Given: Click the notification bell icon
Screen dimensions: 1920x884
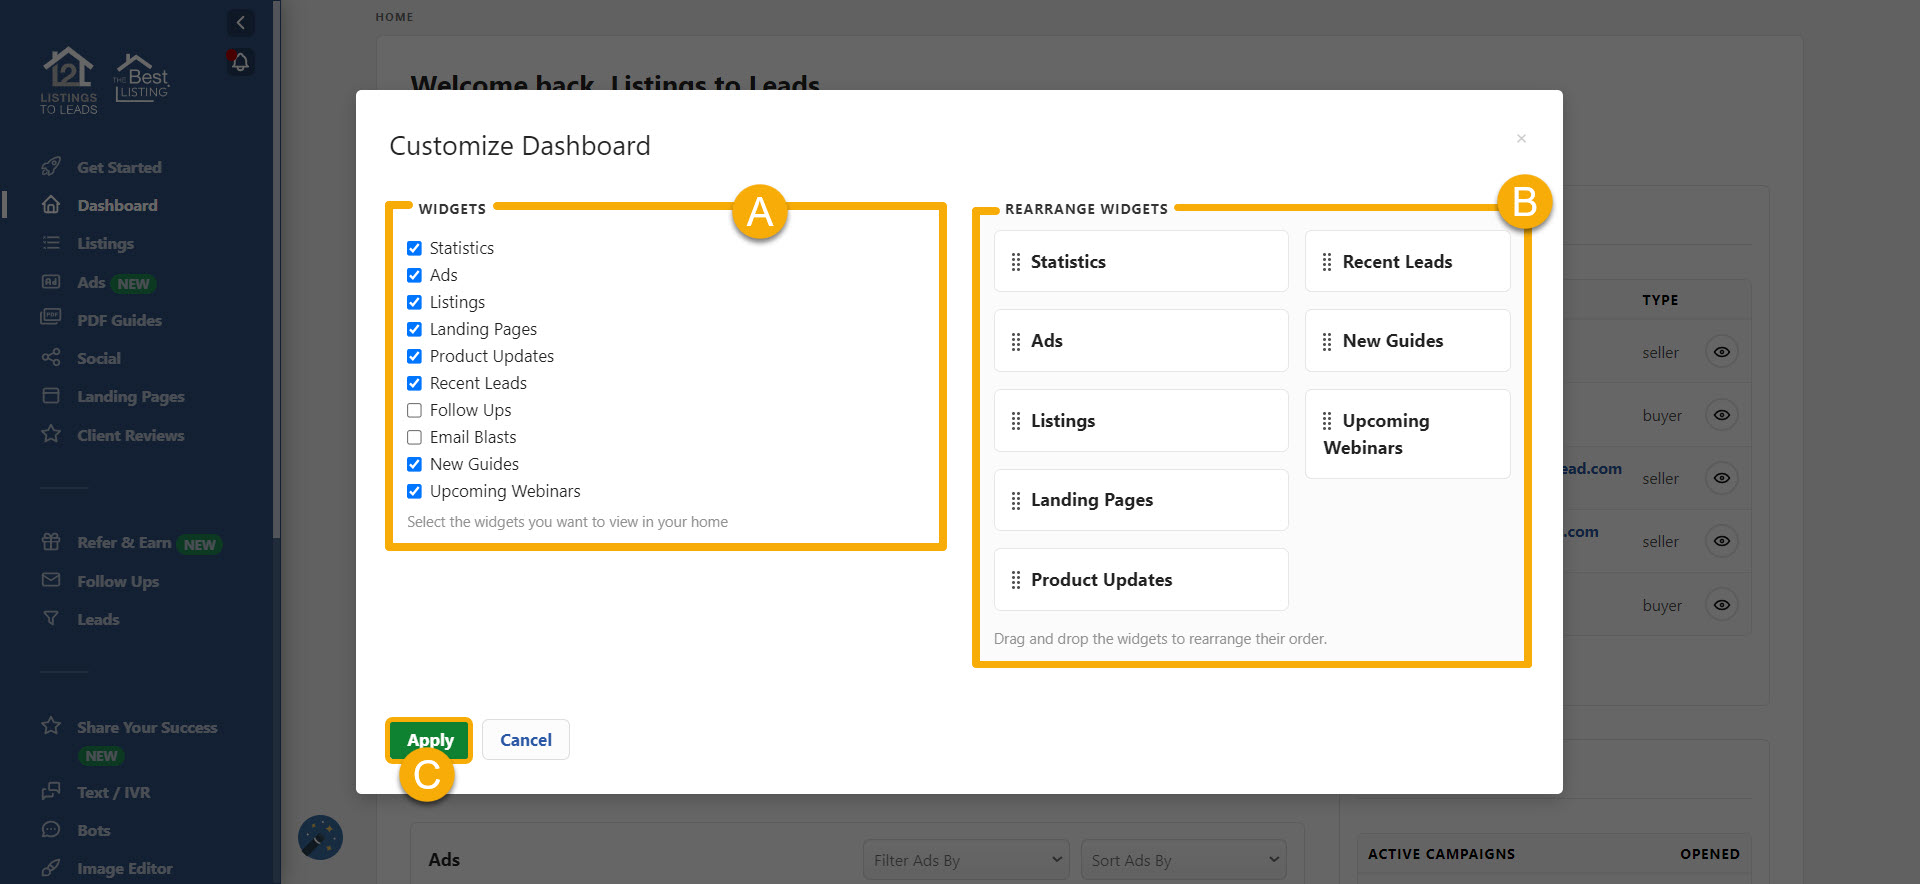Looking at the screenshot, I should click(x=240, y=62).
